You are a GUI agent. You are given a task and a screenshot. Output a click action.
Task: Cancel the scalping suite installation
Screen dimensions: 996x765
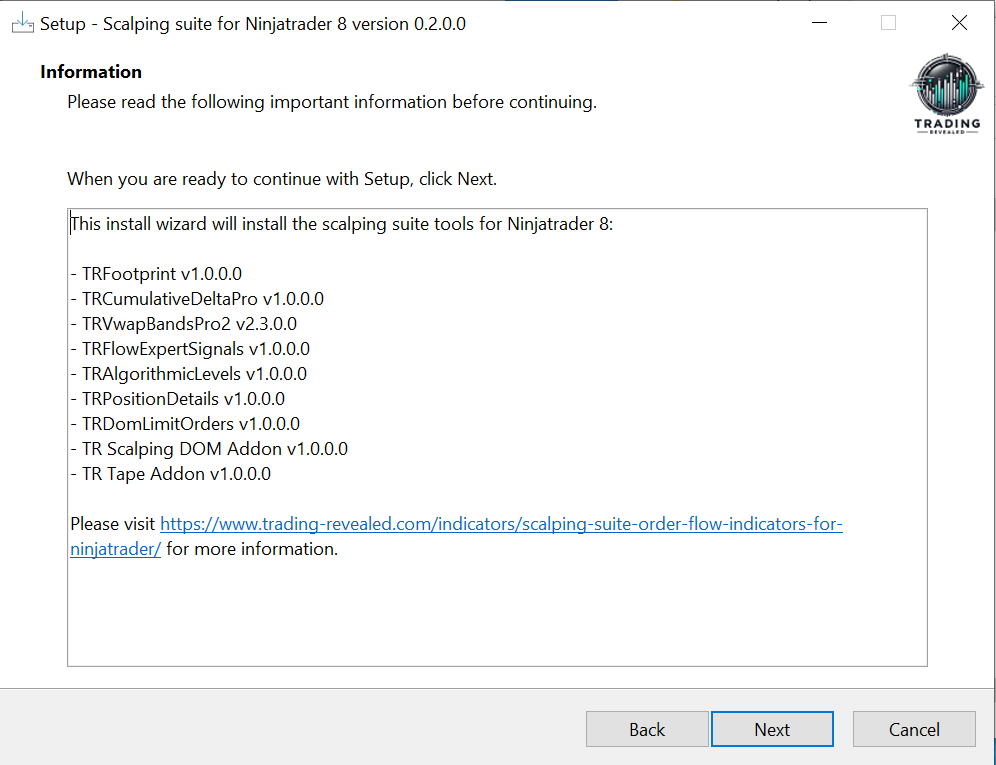tap(914, 729)
